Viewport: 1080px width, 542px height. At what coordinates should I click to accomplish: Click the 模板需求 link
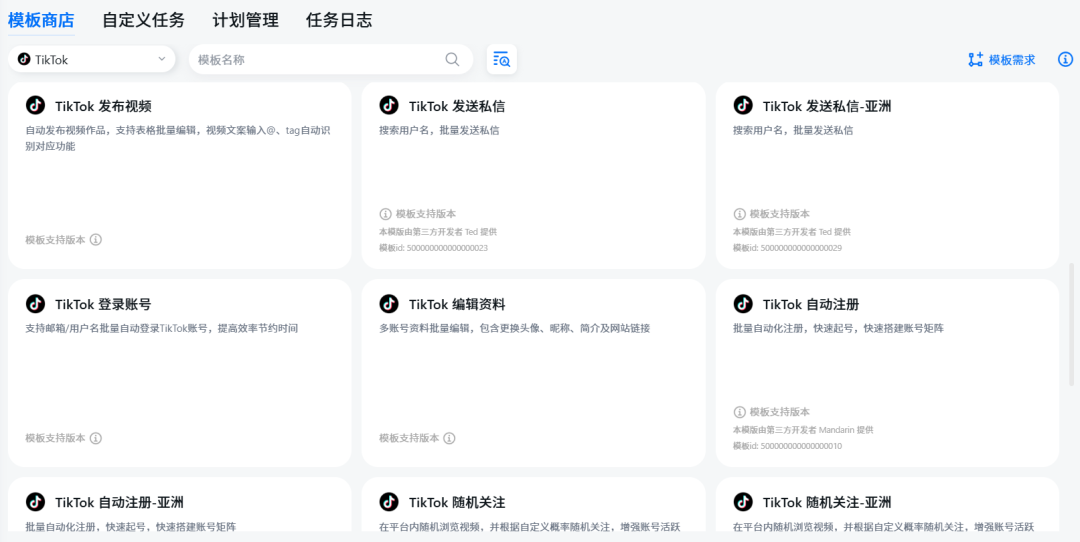1012,60
